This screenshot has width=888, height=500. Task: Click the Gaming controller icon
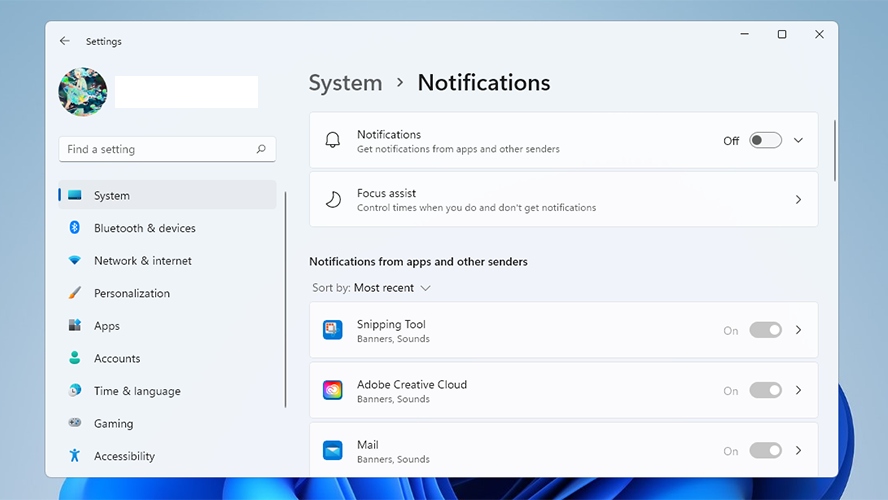(x=74, y=422)
